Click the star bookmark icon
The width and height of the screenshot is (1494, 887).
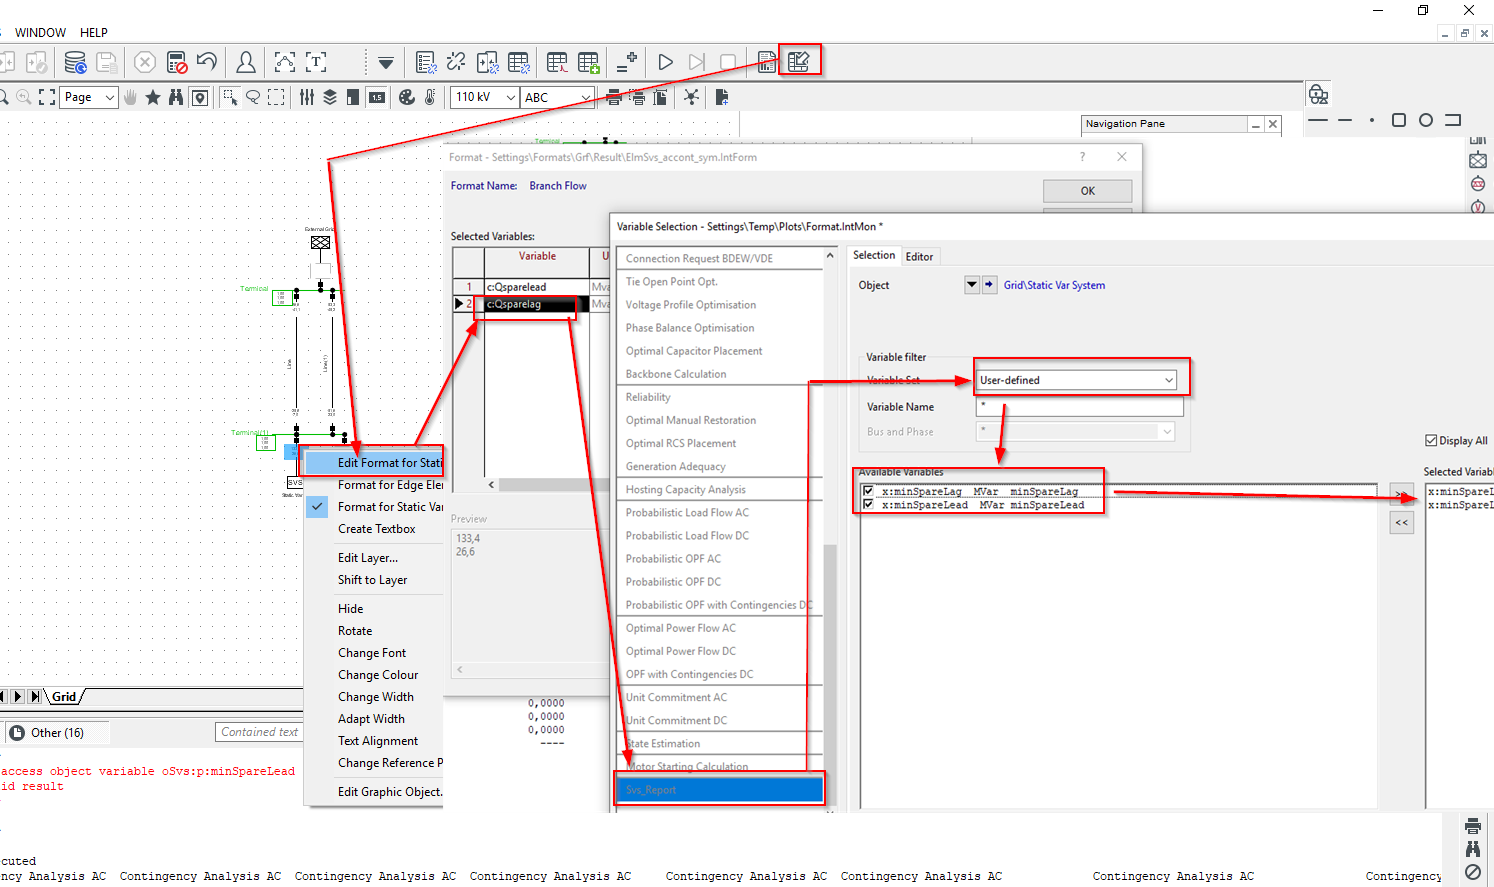pyautogui.click(x=153, y=97)
